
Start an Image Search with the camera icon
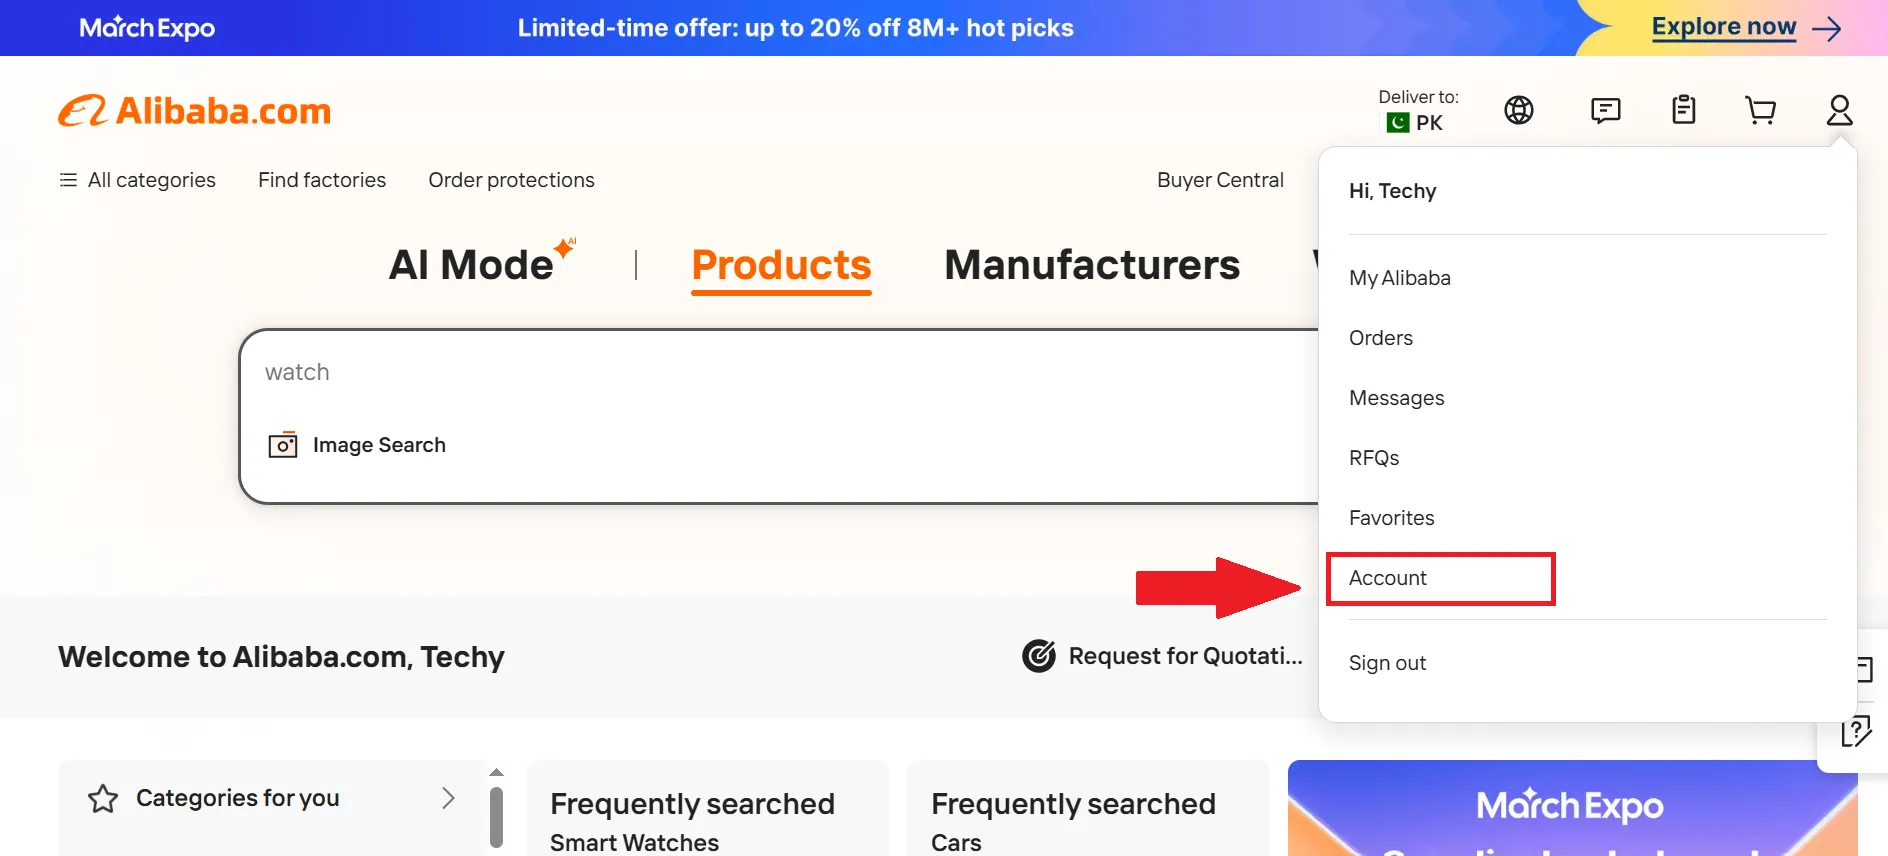(283, 444)
